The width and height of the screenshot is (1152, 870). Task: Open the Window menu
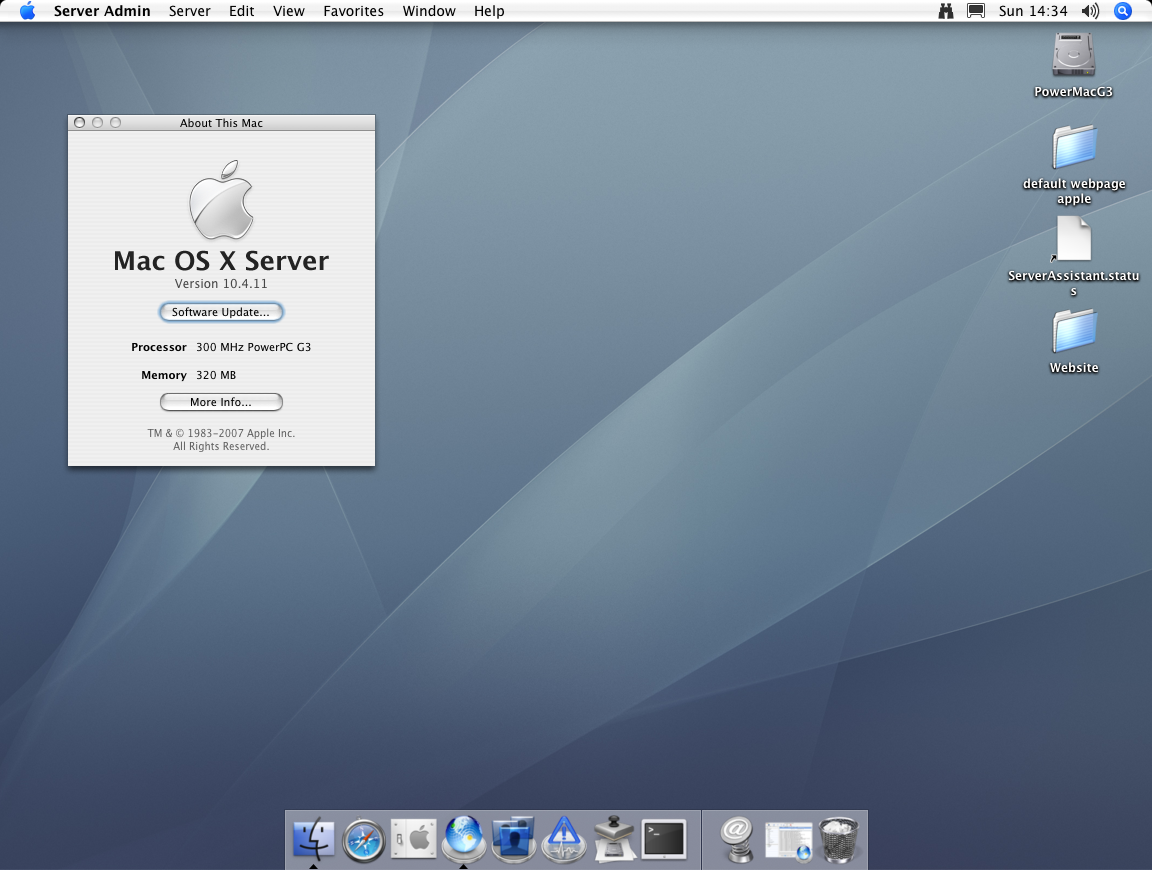[429, 11]
